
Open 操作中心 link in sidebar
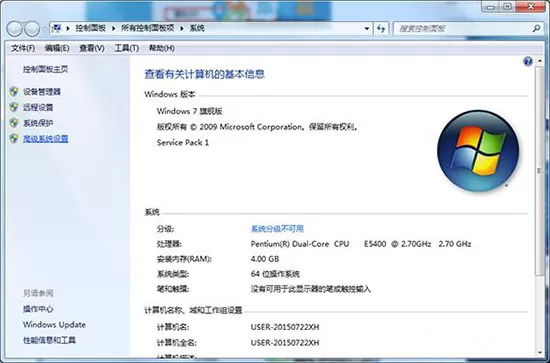[38, 309]
